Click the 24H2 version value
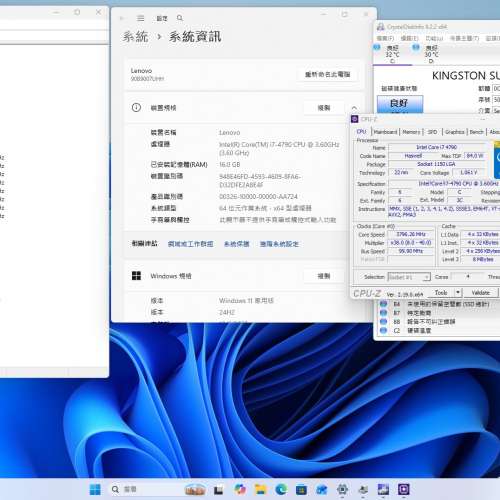This screenshot has width=500, height=500. 227,312
